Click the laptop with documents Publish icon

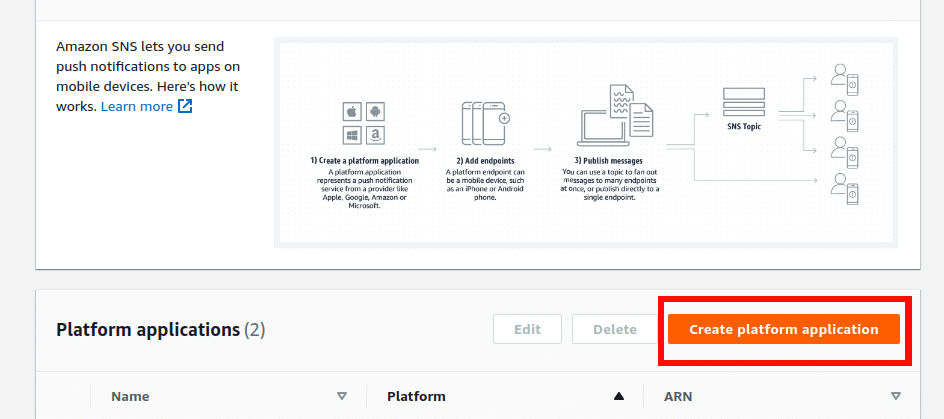click(614, 115)
